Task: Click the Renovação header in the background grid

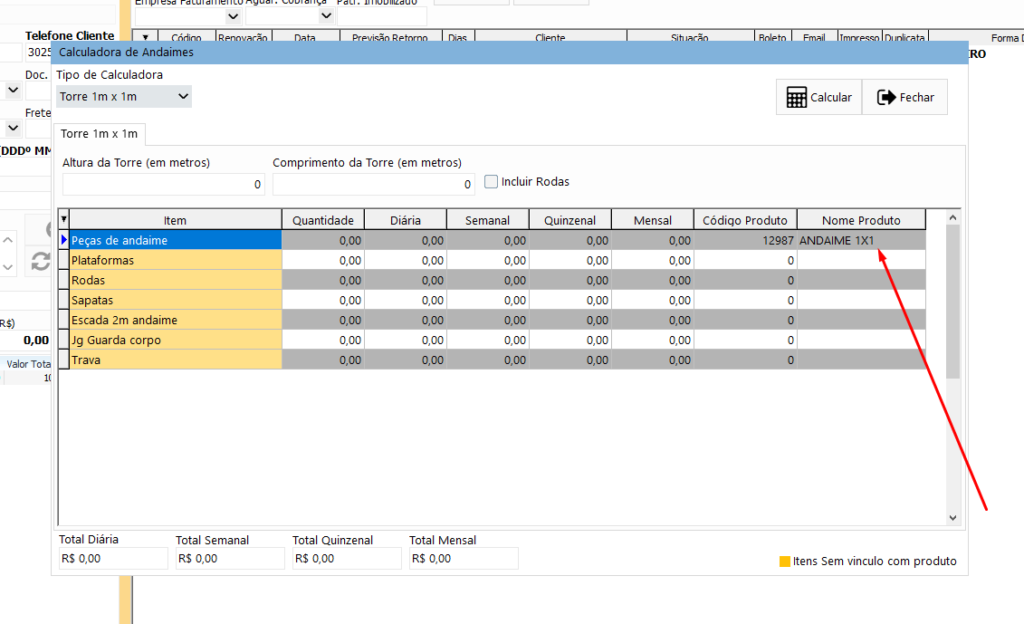Action: [243, 38]
